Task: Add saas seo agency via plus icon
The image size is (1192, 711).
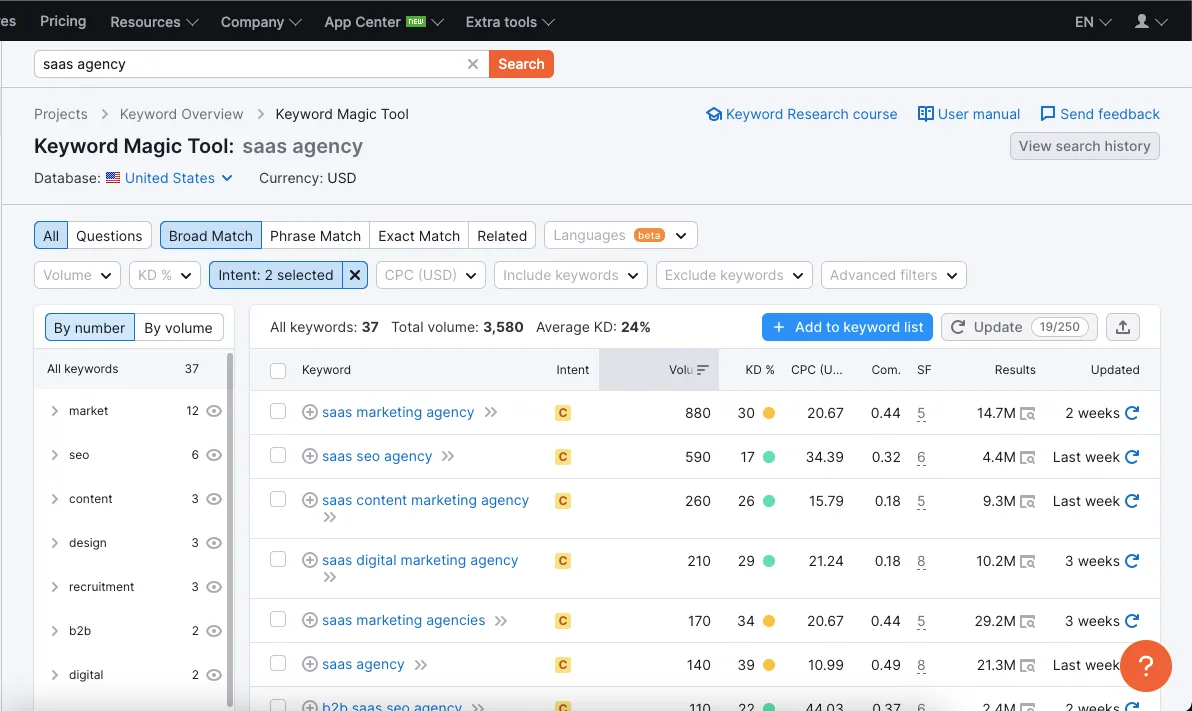Action: coord(309,456)
